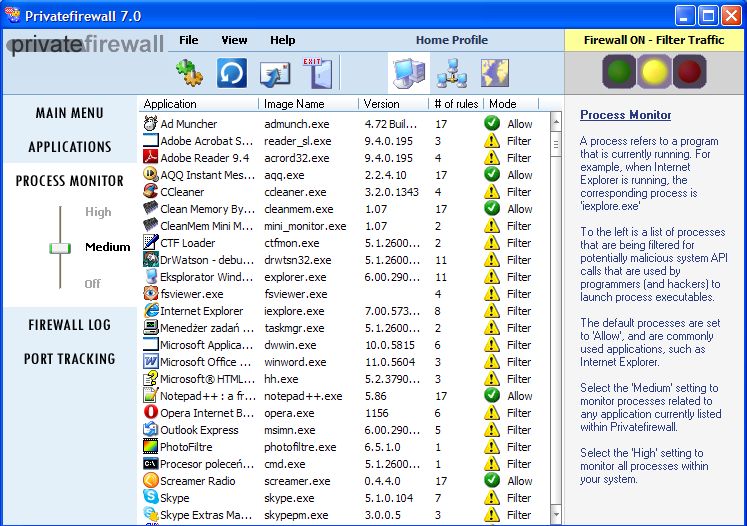Image resolution: width=747 pixels, height=526 pixels.
Task: Open the View menu
Action: click(234, 40)
